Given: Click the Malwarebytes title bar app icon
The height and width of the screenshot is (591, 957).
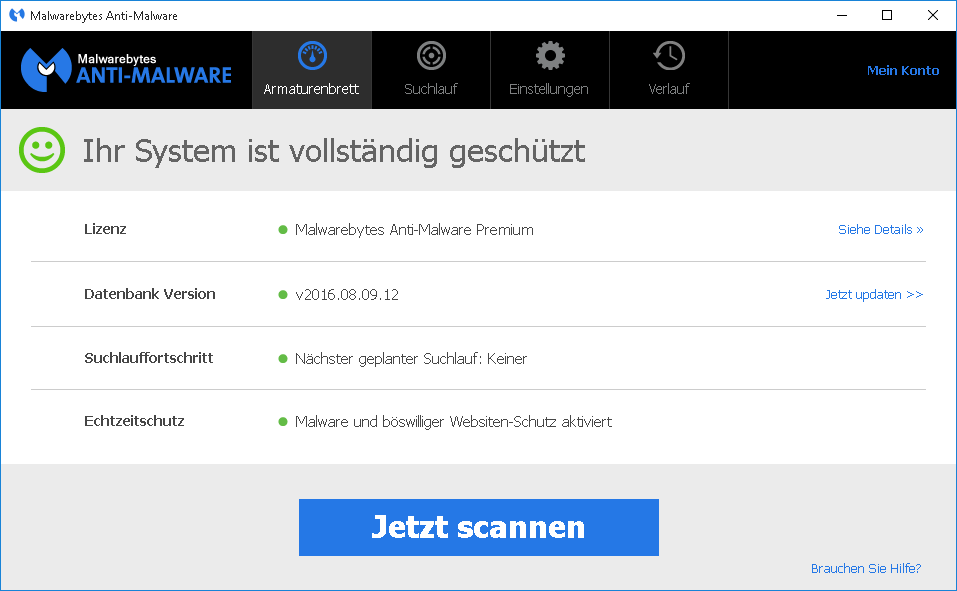Looking at the screenshot, I should click(16, 15).
